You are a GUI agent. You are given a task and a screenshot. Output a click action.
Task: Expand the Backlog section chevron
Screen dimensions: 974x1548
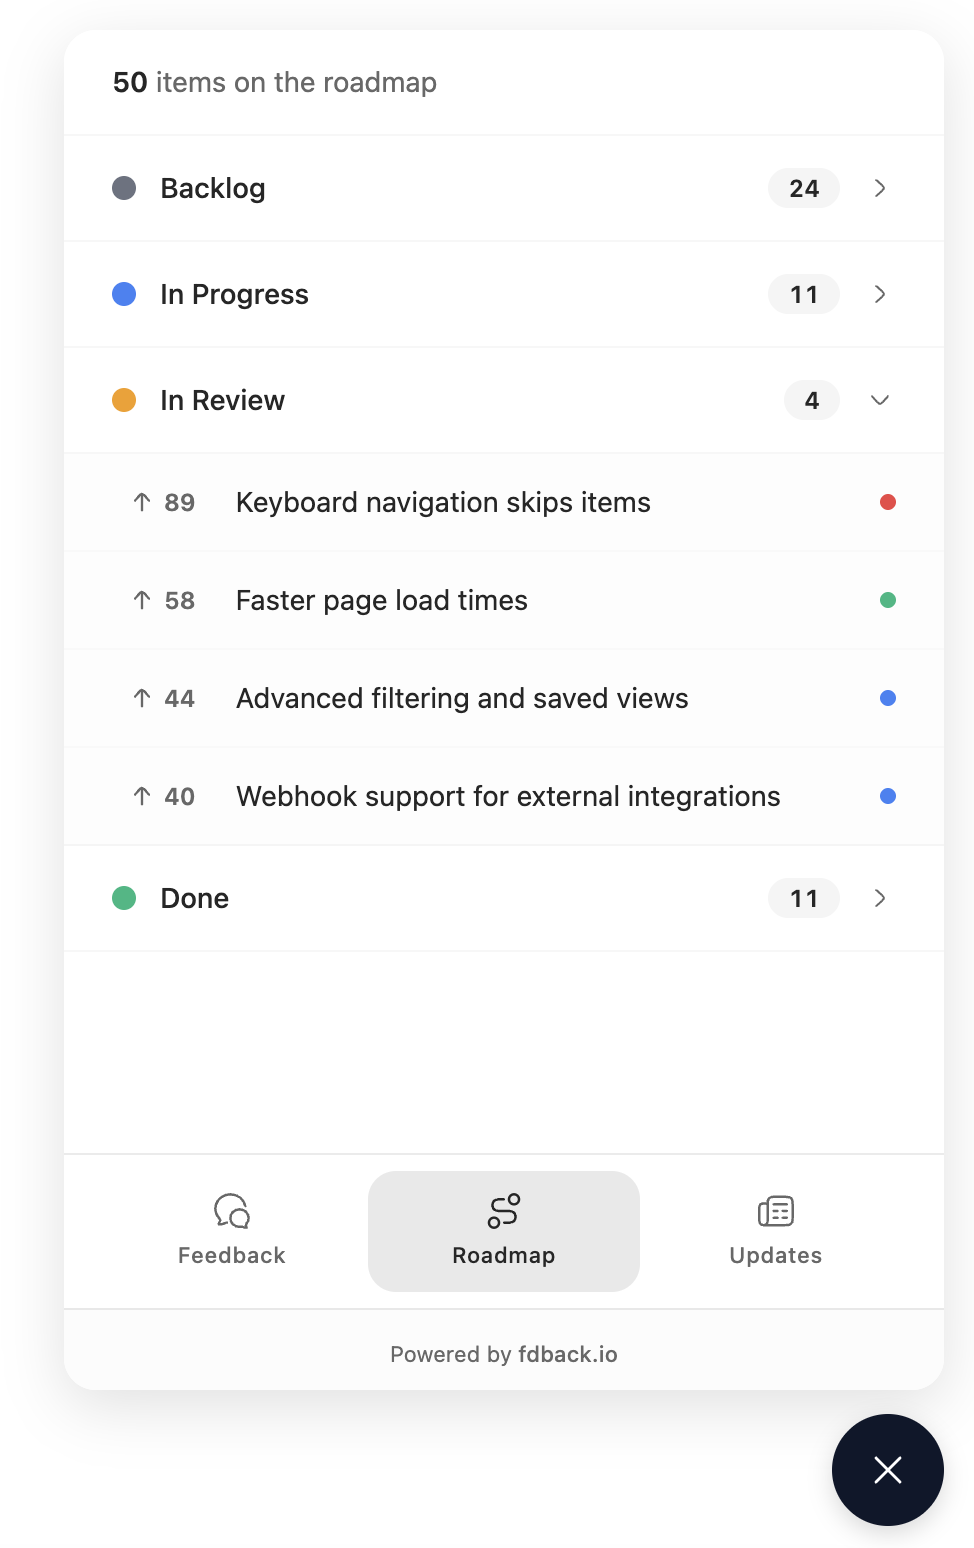[x=880, y=188]
